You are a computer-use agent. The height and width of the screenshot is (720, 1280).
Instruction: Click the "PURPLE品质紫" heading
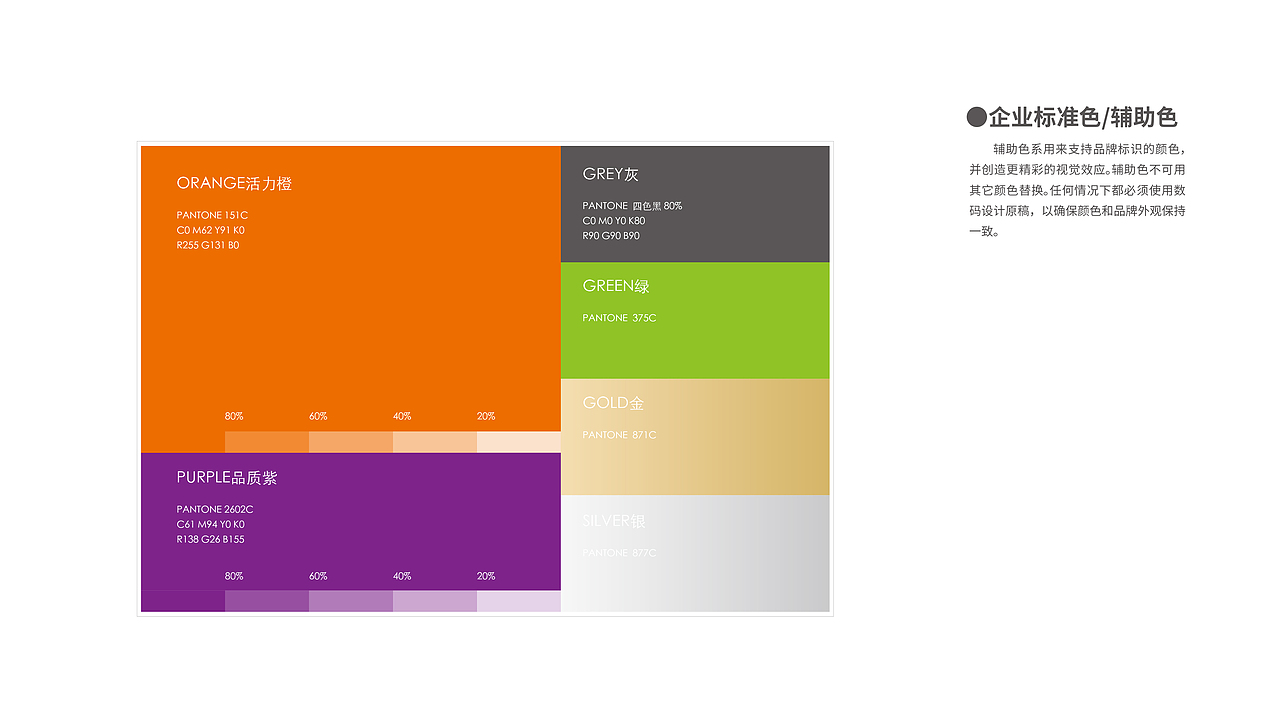[x=227, y=478]
